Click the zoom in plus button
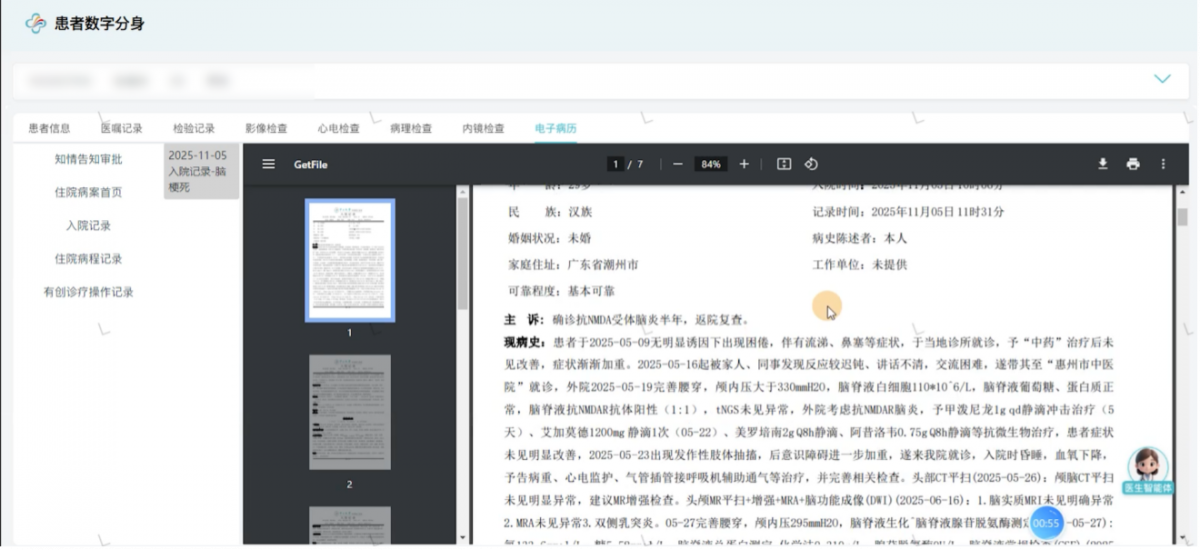Viewport: 1200px width, 550px height. click(744, 164)
